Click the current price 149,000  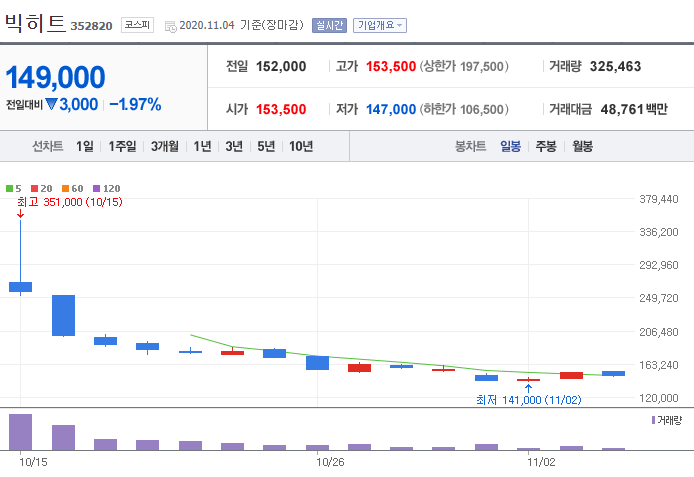coord(55,77)
